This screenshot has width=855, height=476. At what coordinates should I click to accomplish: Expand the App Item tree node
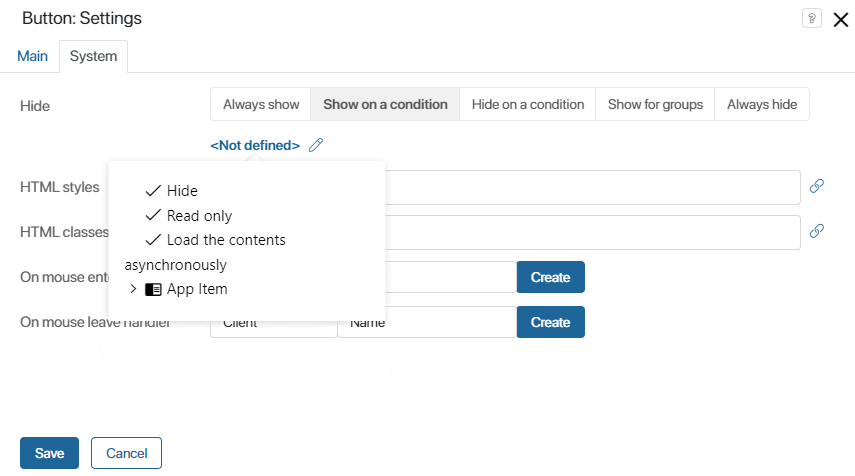133,290
